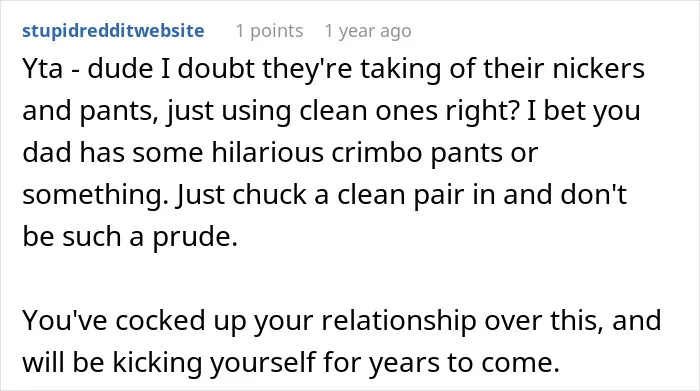Viewport: 700px width, 391px height.
Task: Click the word 'yourself' in last line
Action: tap(263, 362)
